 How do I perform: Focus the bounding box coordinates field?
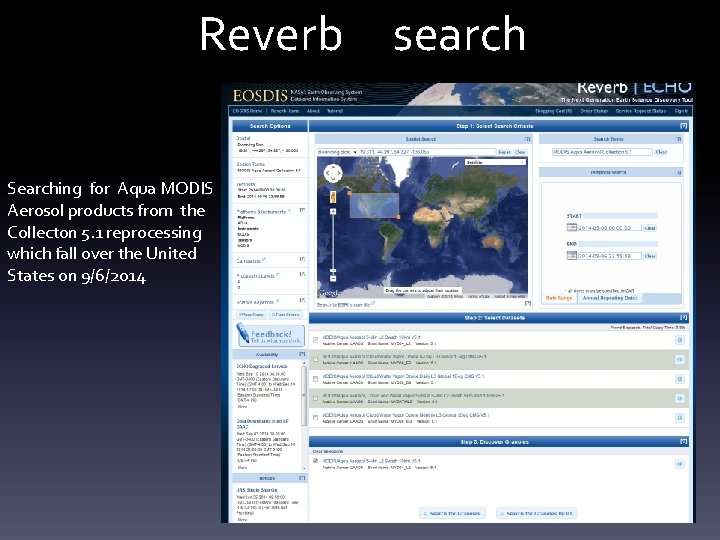(428, 152)
